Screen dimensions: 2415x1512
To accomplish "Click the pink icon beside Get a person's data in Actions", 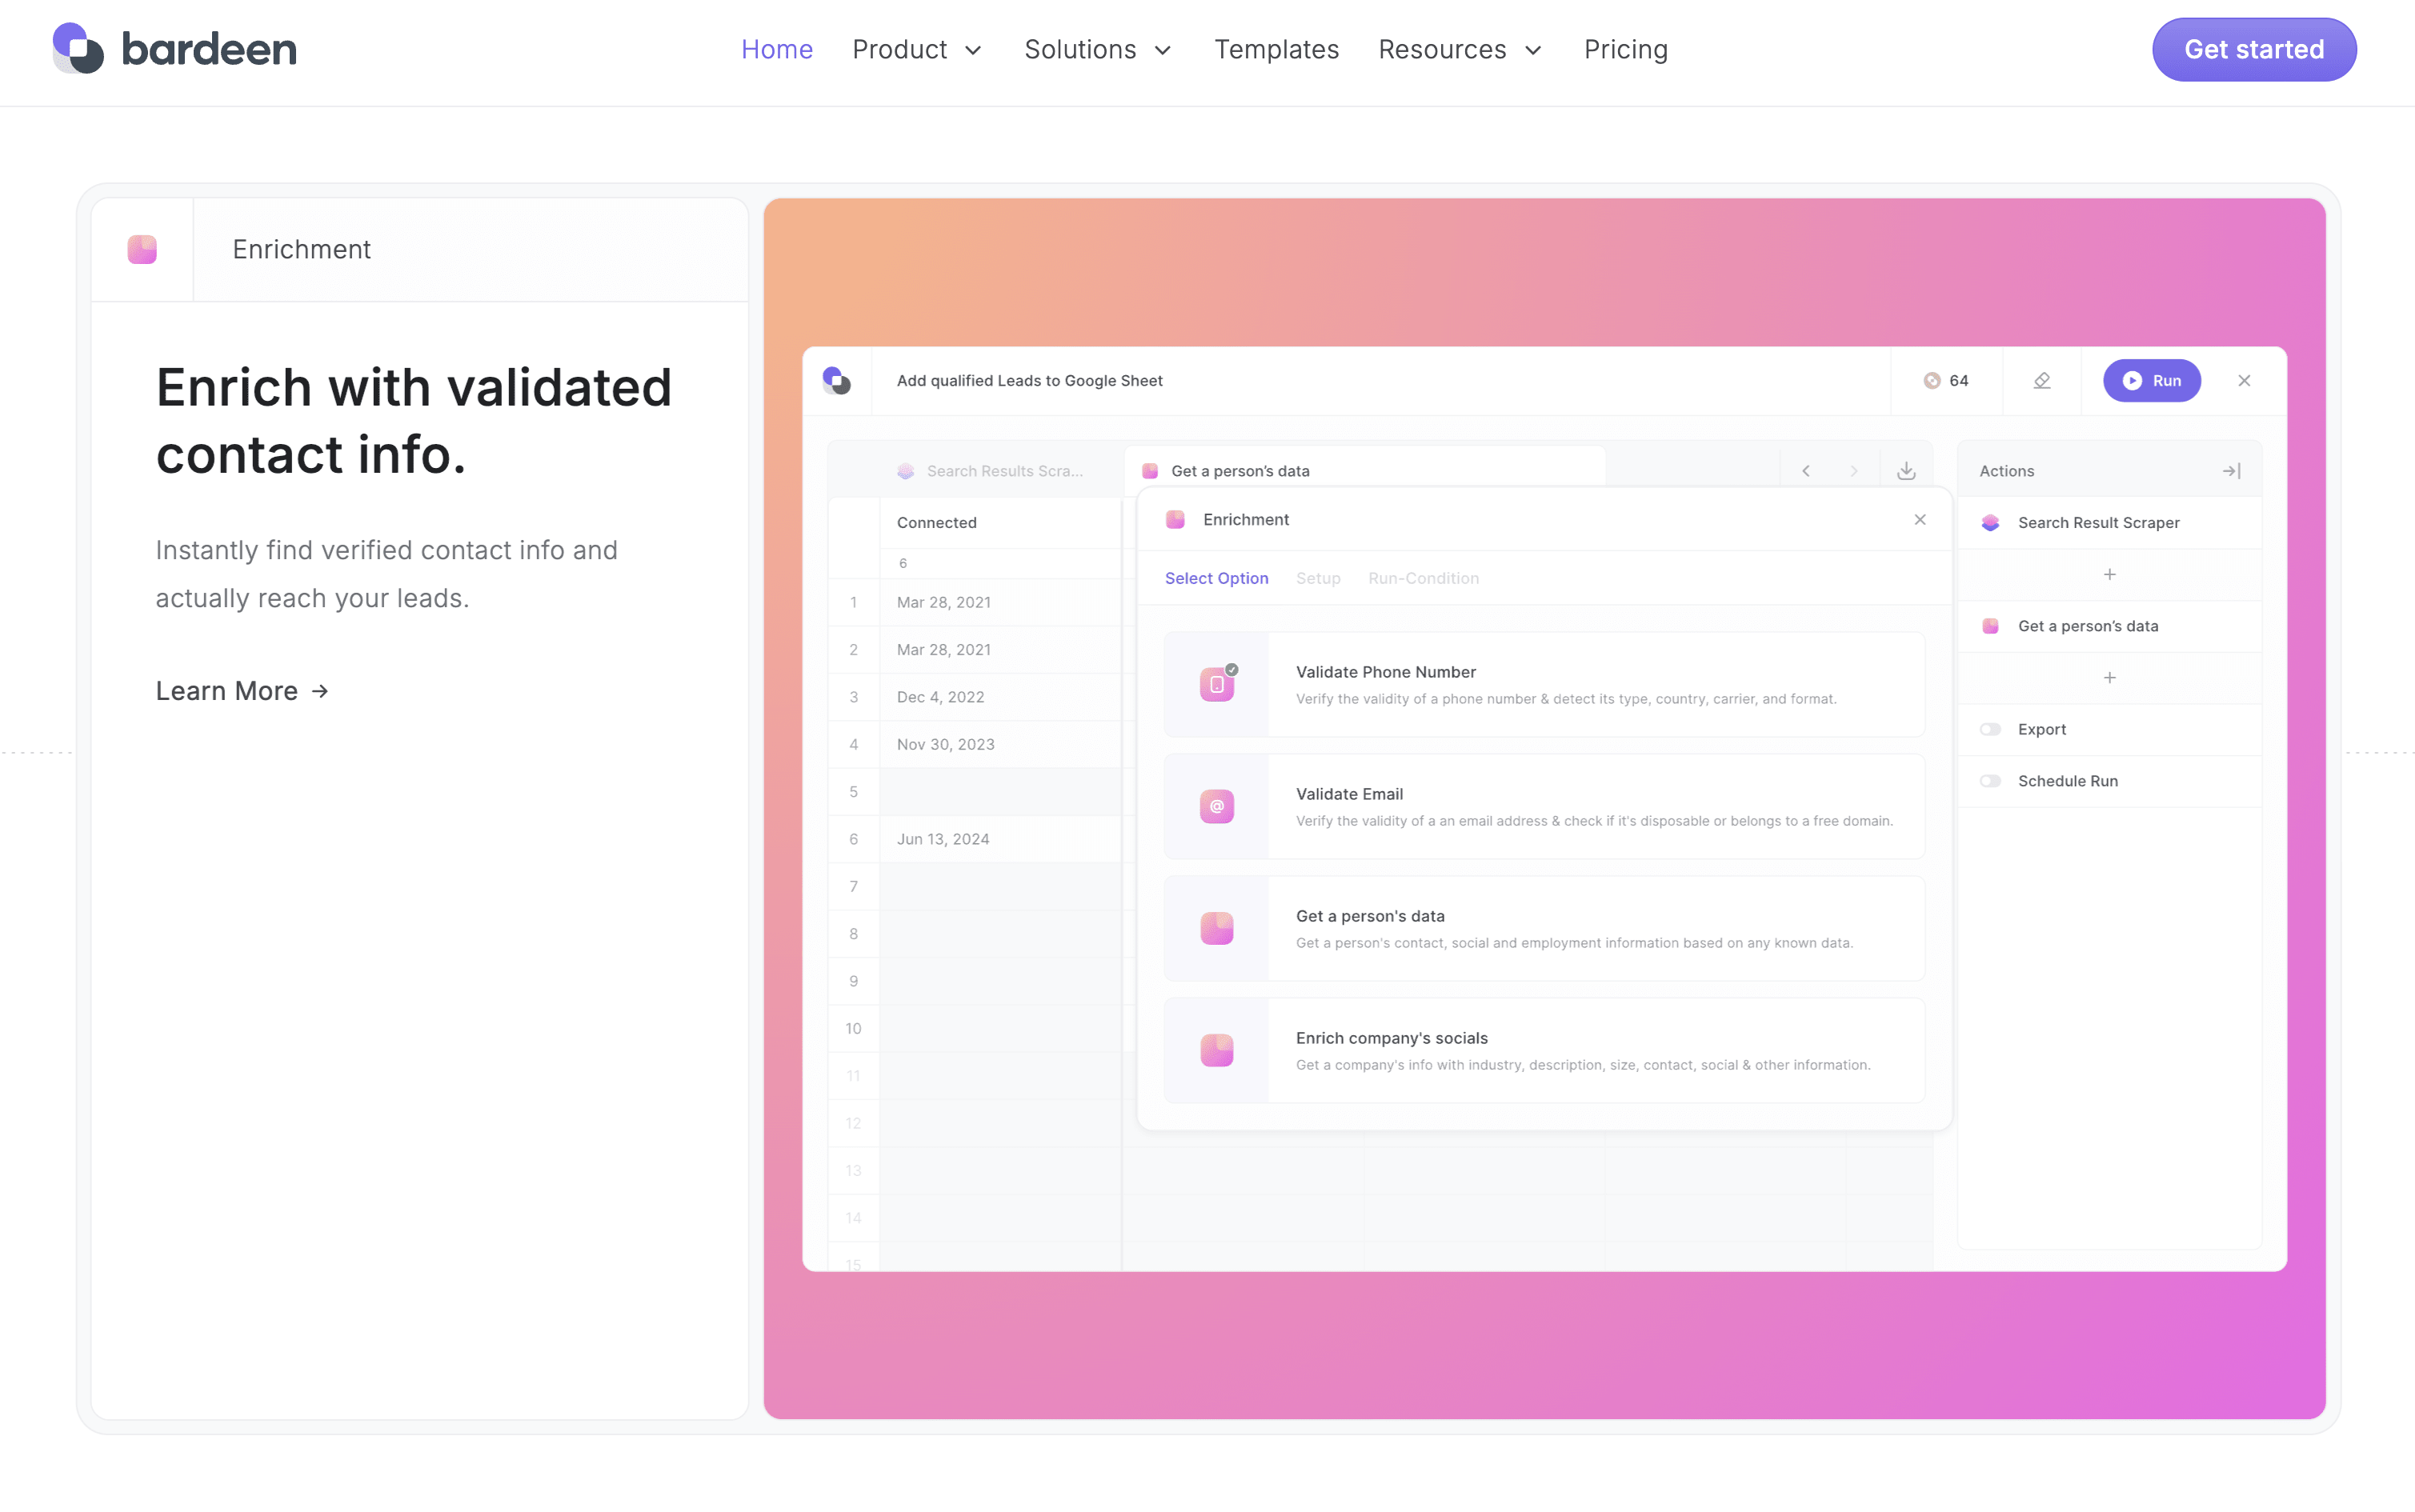I will [x=1990, y=626].
